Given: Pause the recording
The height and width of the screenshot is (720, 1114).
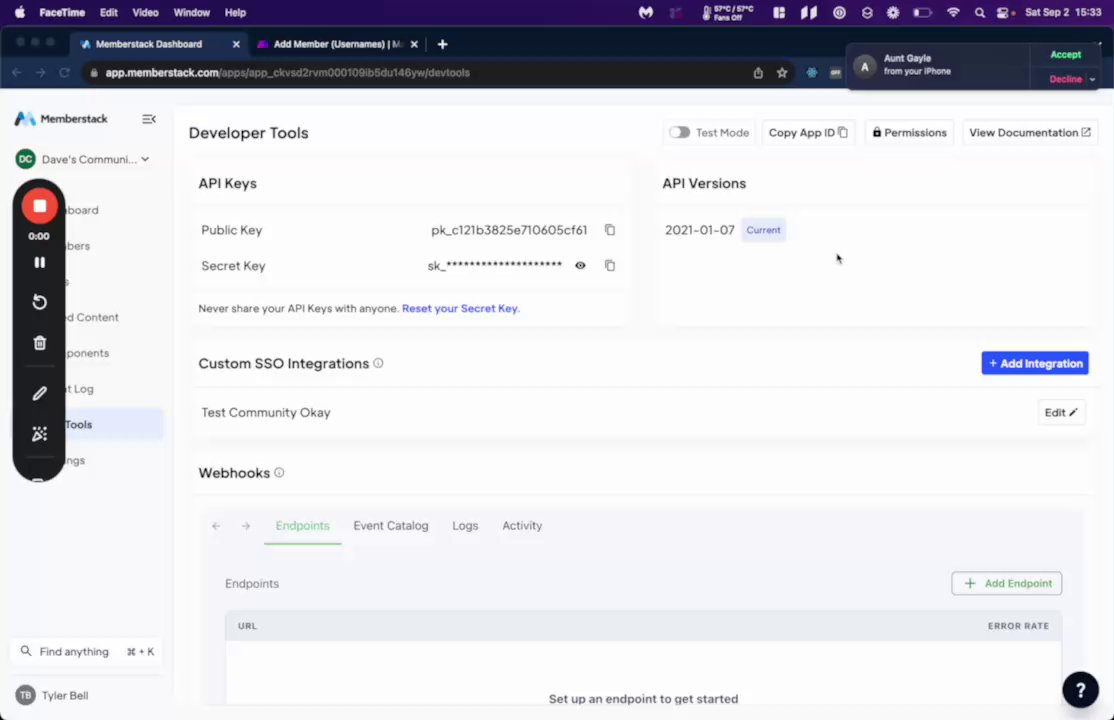Looking at the screenshot, I should click(x=39, y=262).
